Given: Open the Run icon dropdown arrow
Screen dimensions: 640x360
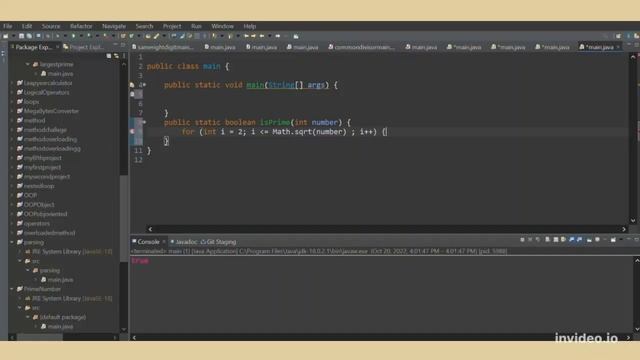Looking at the screenshot, I should pos(81,36).
